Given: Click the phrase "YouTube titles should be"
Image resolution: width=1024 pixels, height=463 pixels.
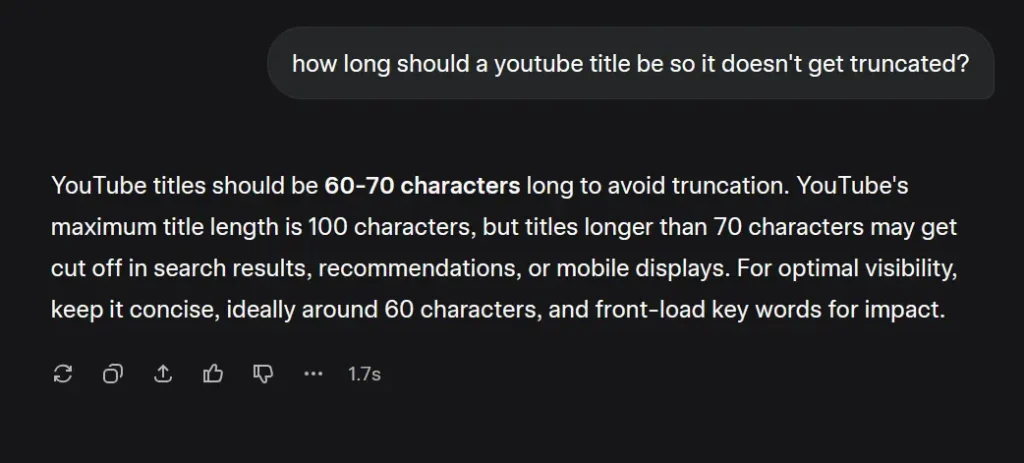Looking at the screenshot, I should click(184, 186).
